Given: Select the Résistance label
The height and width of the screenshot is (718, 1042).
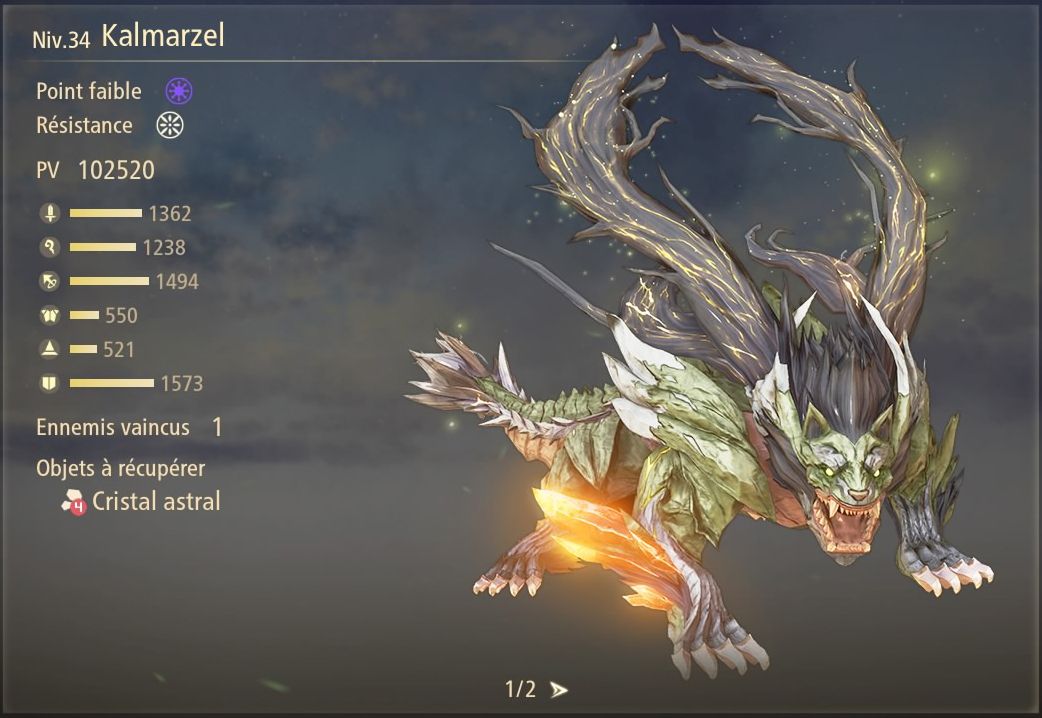Looking at the screenshot, I should [84, 125].
